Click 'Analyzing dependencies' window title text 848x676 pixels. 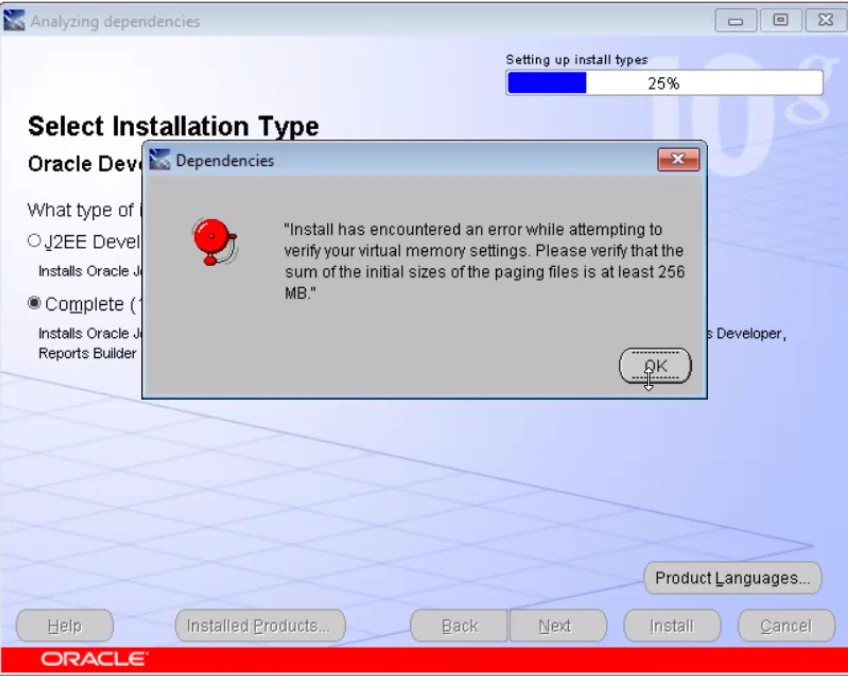click(115, 22)
